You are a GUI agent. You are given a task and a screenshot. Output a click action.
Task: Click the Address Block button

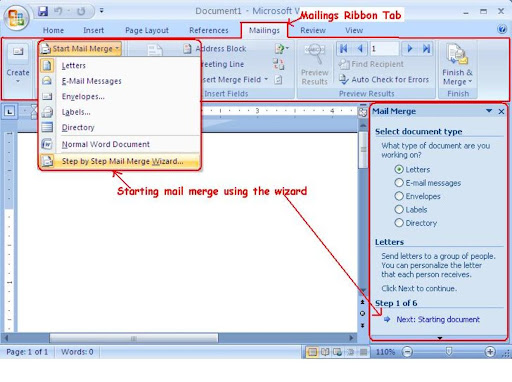pyautogui.click(x=215, y=49)
